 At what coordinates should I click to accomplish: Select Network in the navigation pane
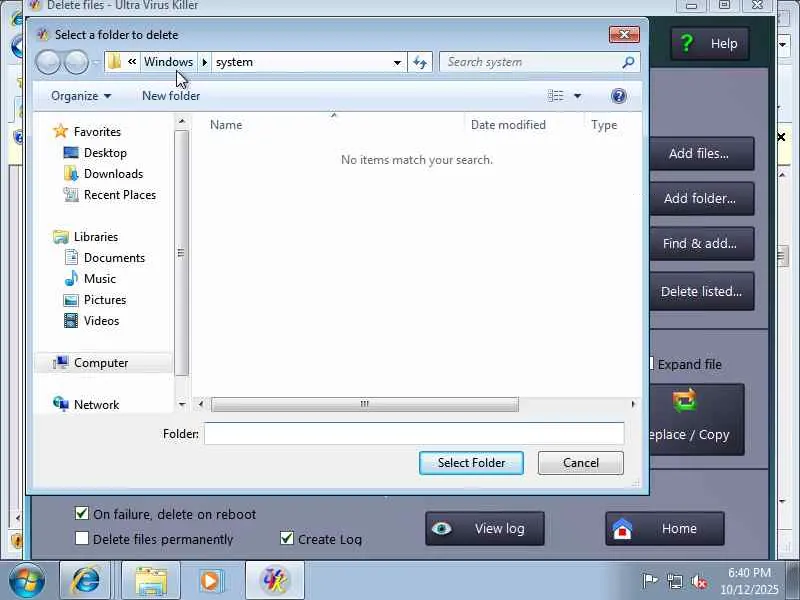[96, 405]
